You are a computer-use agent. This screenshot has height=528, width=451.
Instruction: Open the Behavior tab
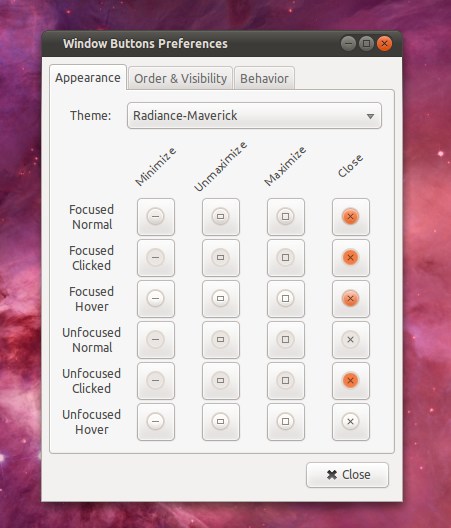[264, 78]
